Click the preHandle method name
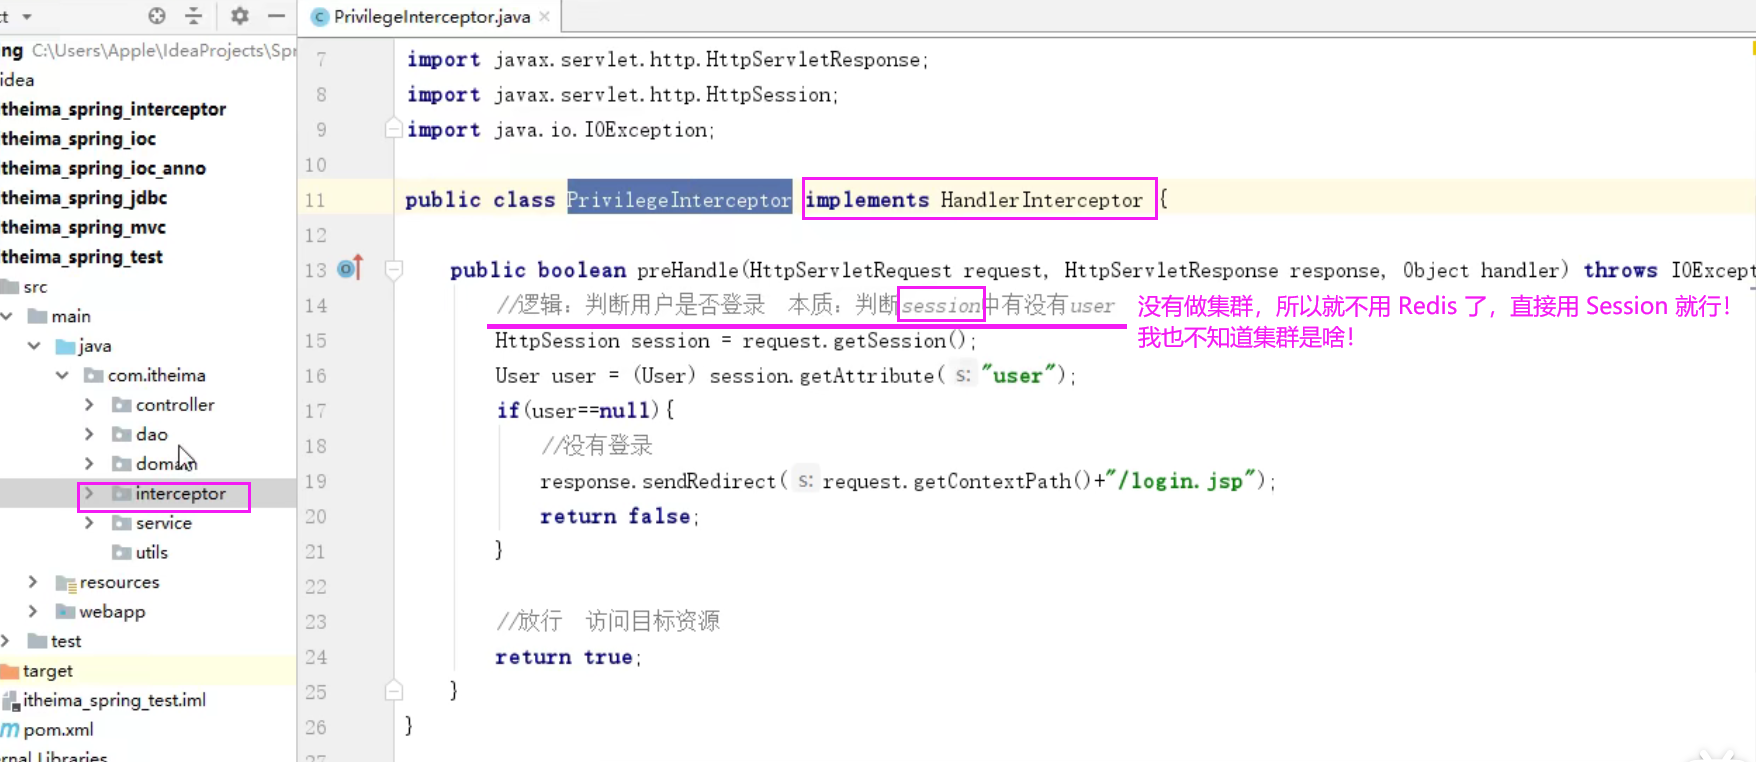The image size is (1756, 762). (687, 270)
